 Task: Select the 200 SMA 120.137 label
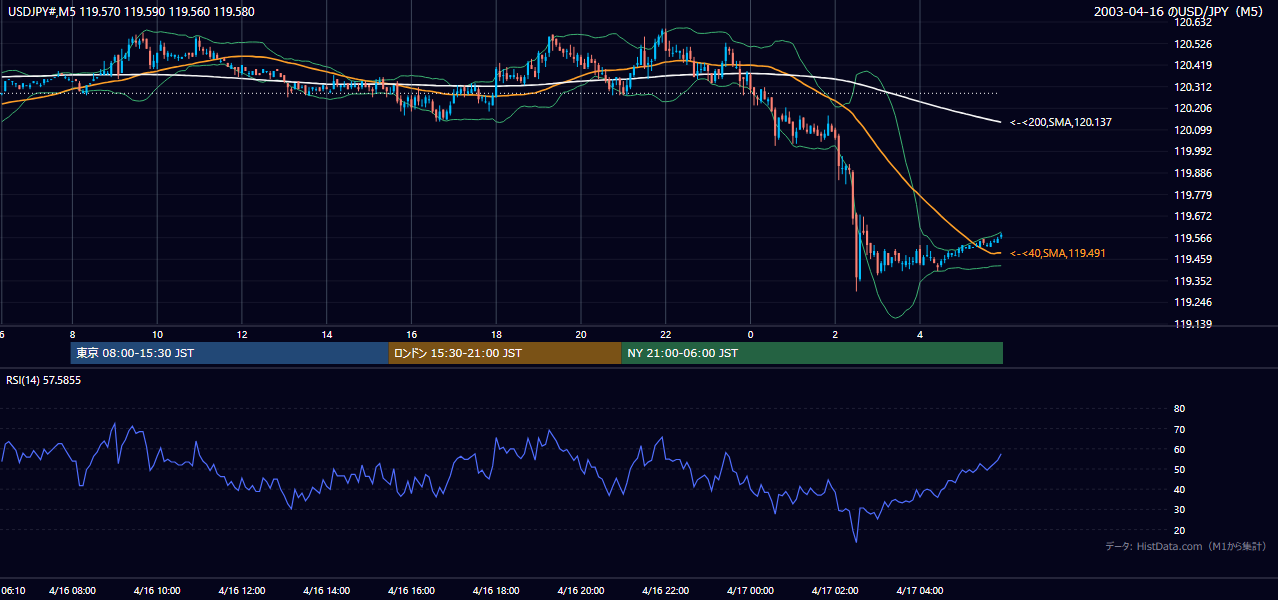point(1061,122)
